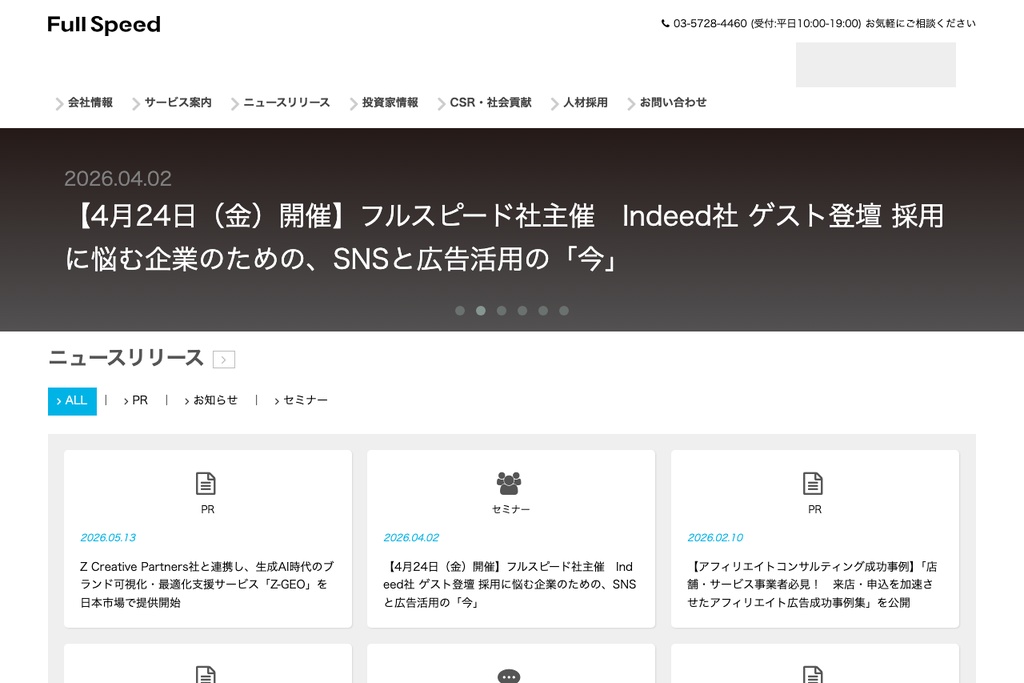Open the 投資家情報 menu
This screenshot has height=683, width=1024.
pos(390,103)
